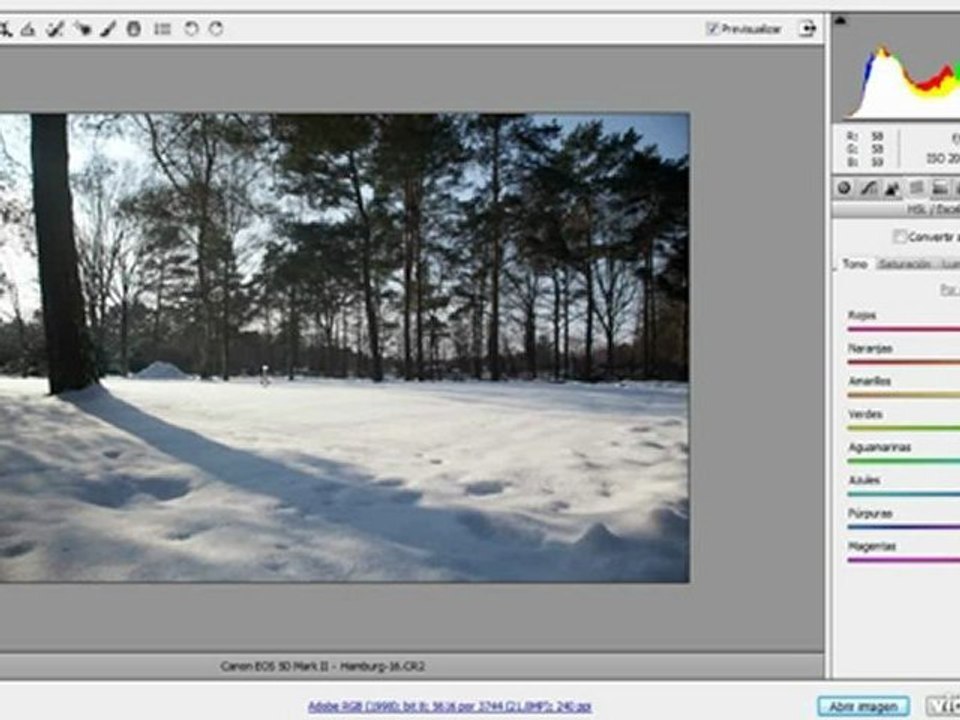The width and height of the screenshot is (960, 720).
Task: Click the Naranjas slider track
Action: (904, 362)
